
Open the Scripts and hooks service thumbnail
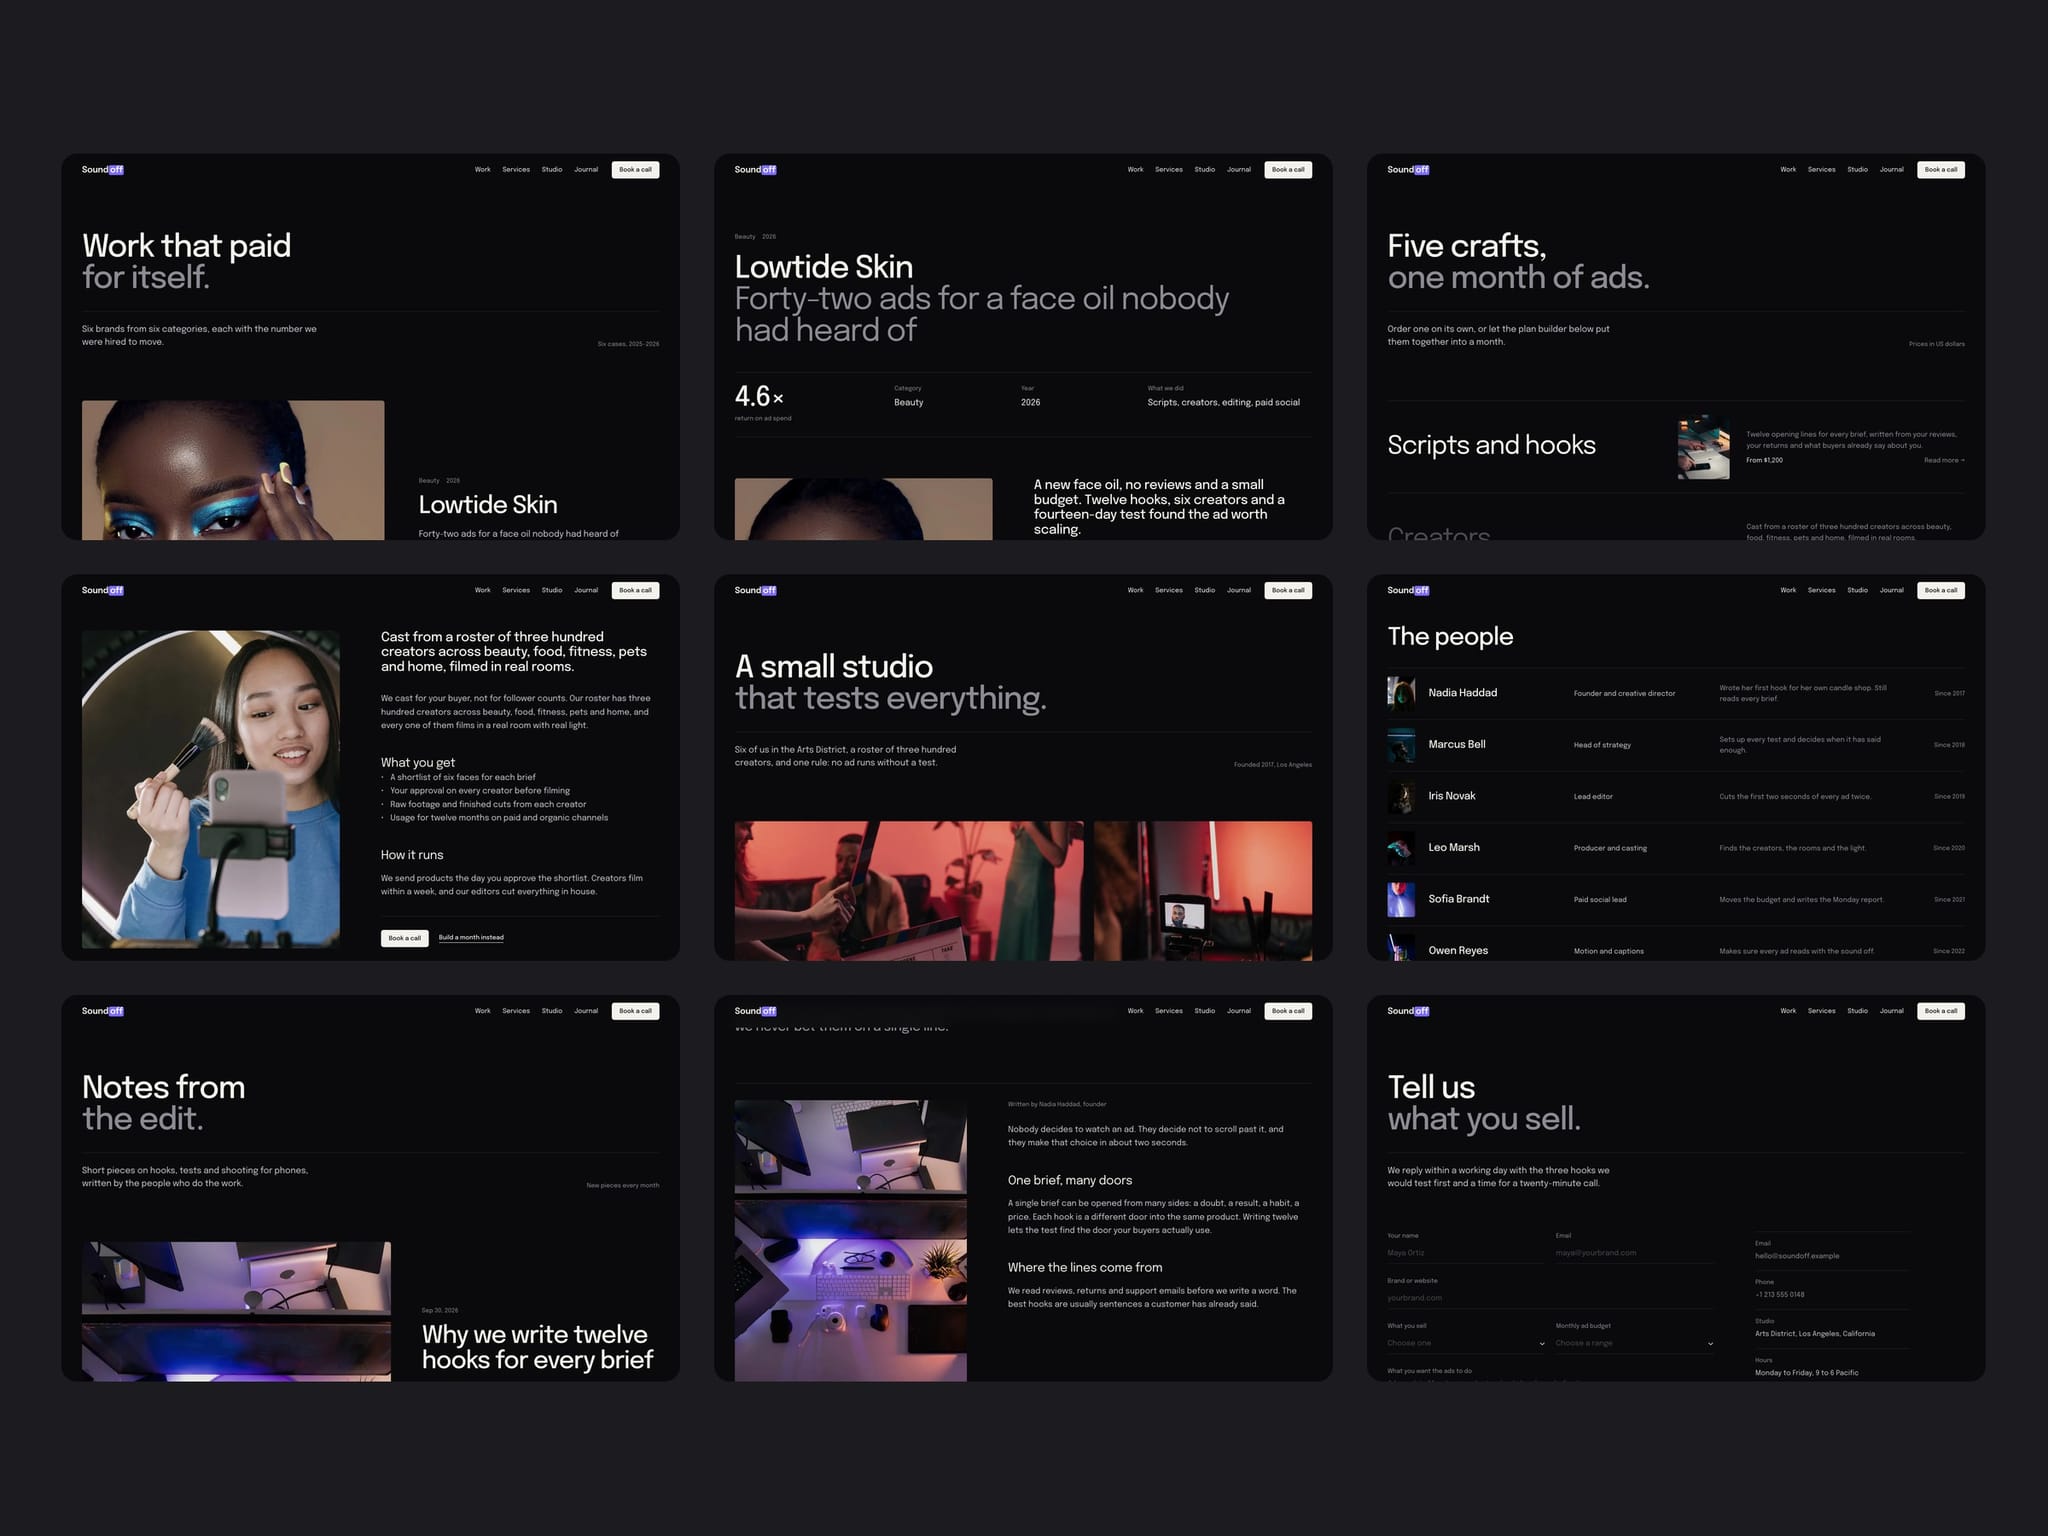tap(1703, 447)
